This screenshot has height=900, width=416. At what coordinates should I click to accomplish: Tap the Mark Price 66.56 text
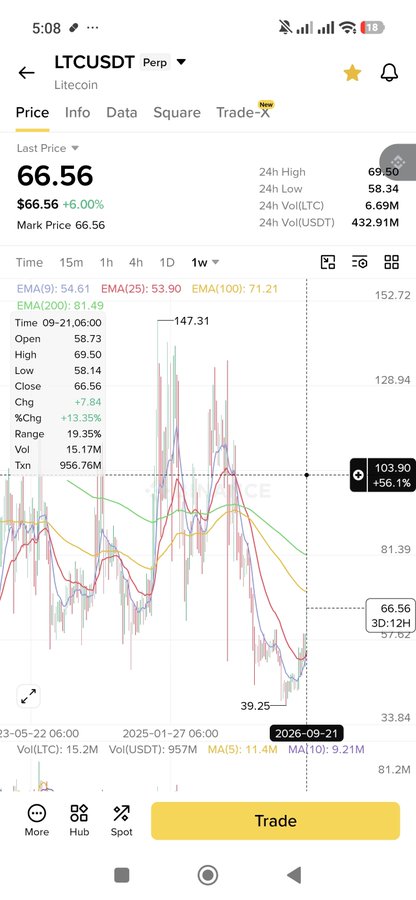(x=61, y=225)
